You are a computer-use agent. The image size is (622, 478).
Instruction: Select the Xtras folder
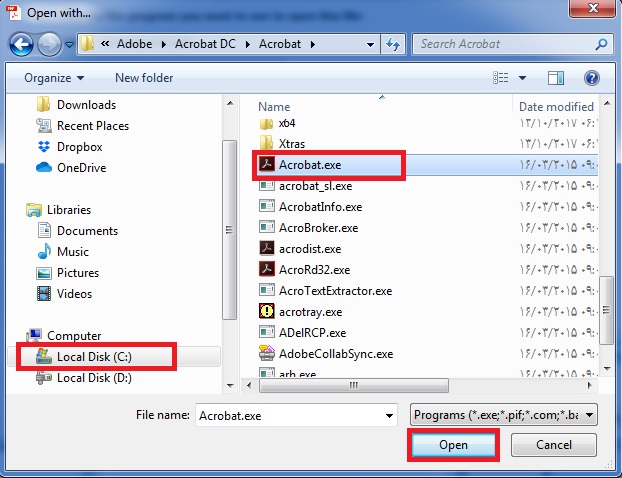point(282,144)
